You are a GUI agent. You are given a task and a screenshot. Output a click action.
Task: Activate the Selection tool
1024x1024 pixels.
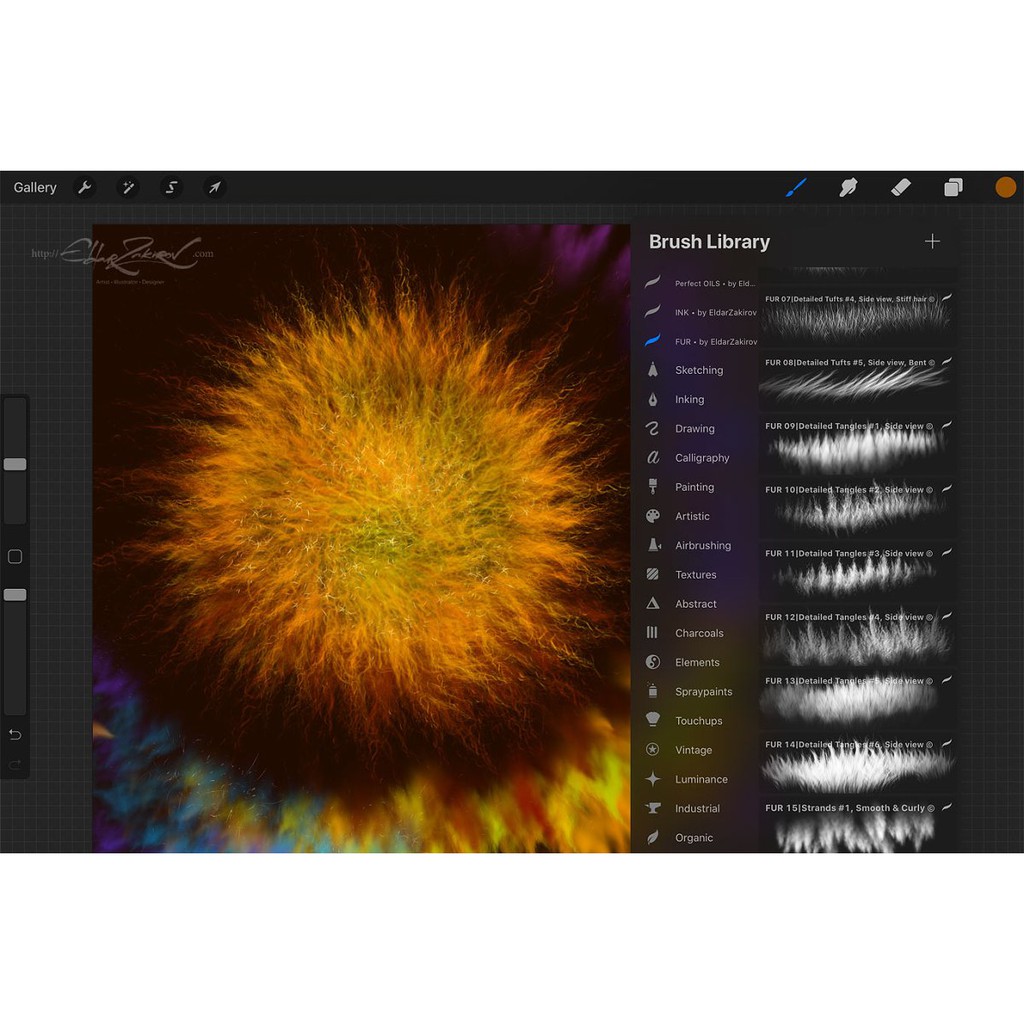(171, 187)
